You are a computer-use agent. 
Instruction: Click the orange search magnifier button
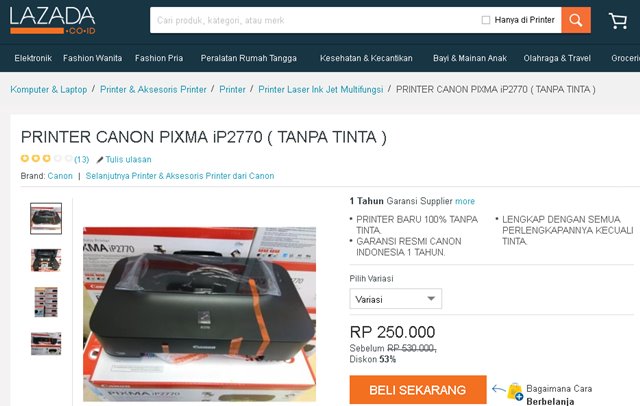tap(576, 20)
